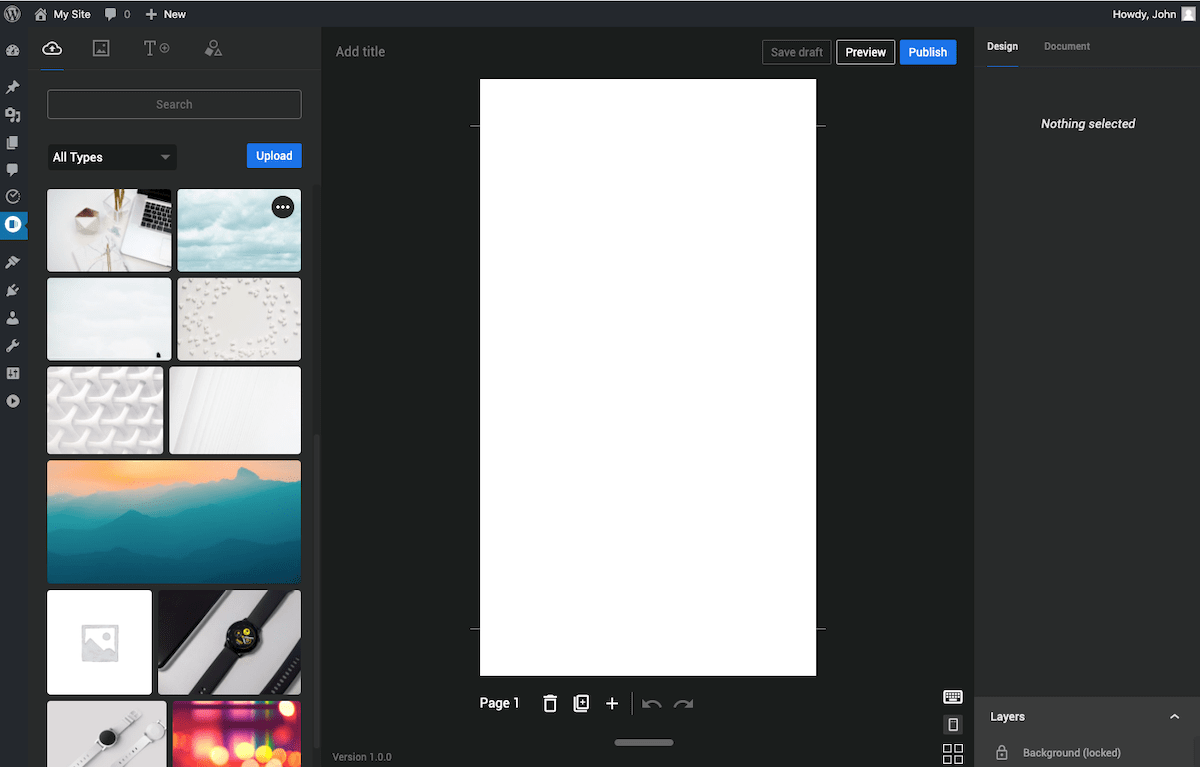Switch to the Document tab
Screen dimensions: 1200x767
pos(1066,47)
